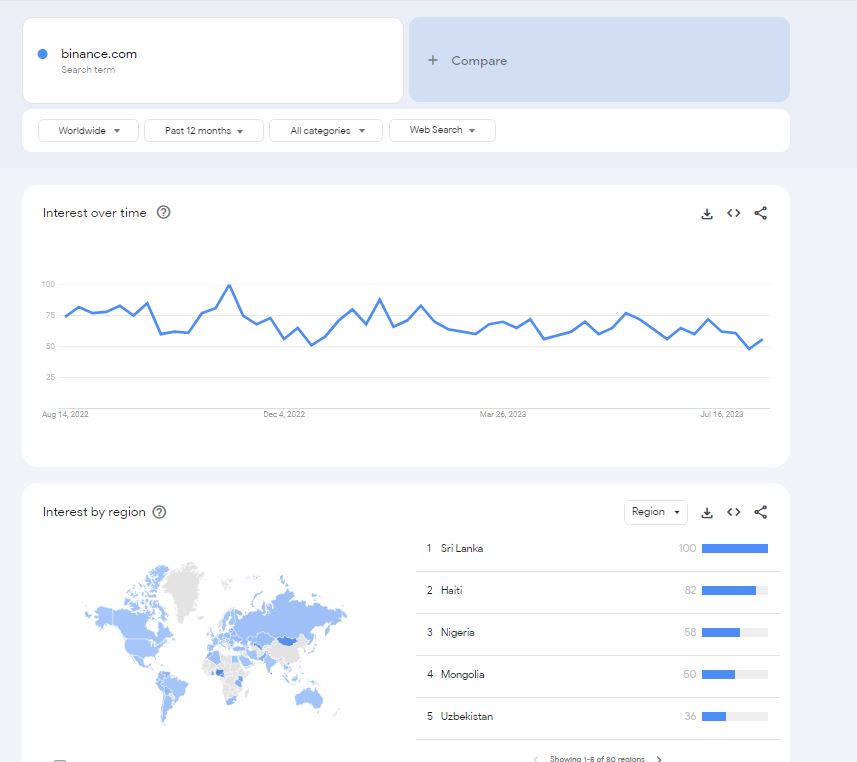Click the 'Aug 14, 2022' axis date

[x=65, y=414]
